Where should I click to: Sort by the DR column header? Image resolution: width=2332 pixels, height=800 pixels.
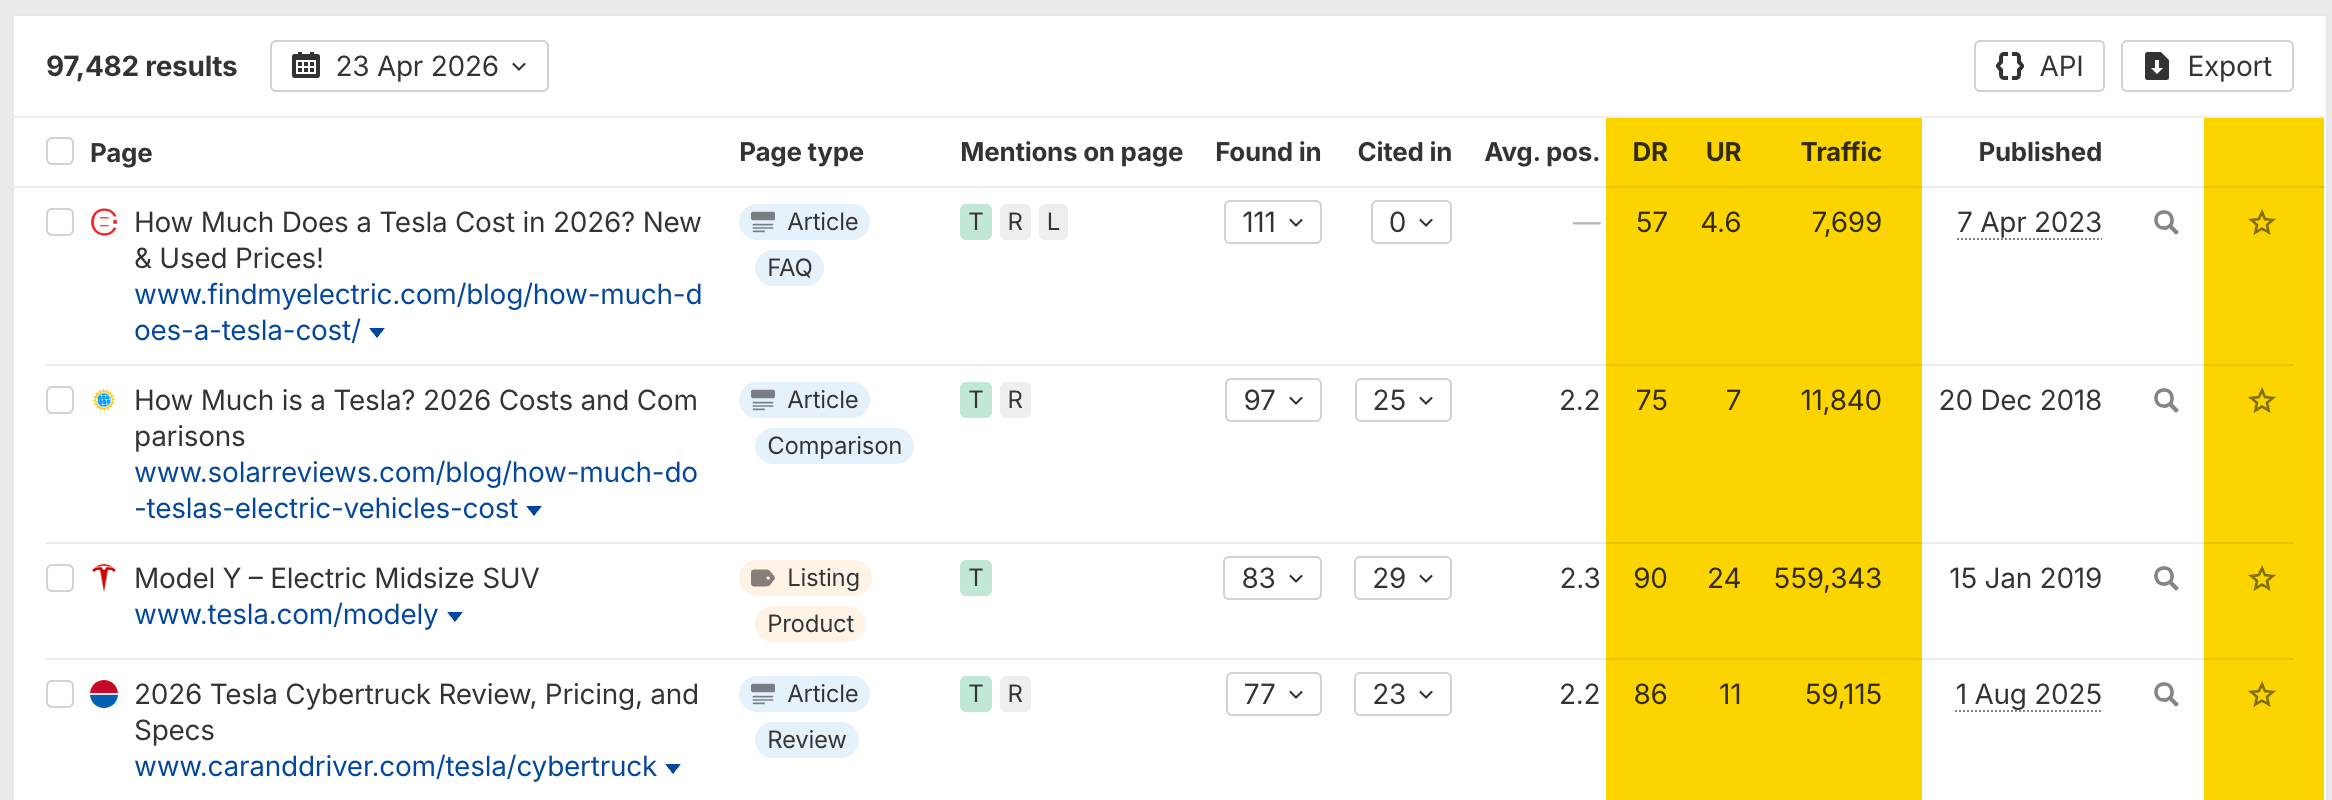click(x=1649, y=152)
